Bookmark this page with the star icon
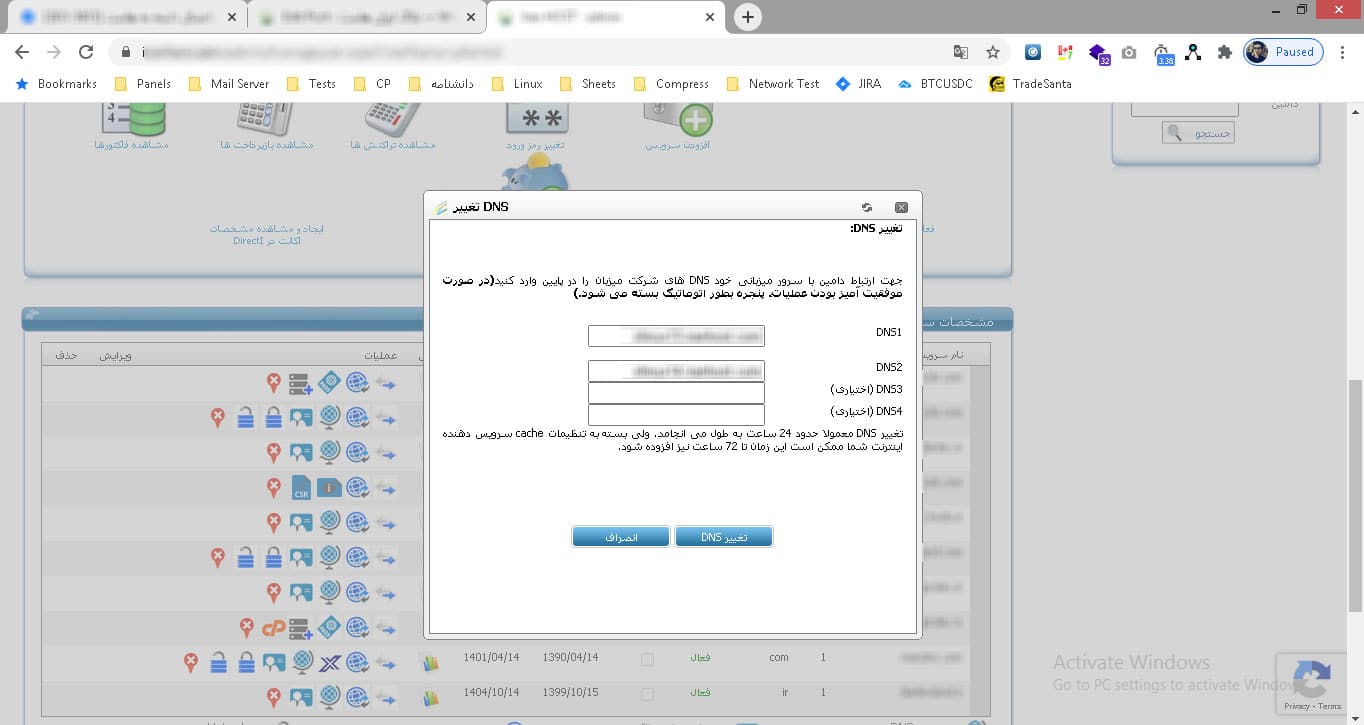This screenshot has width=1364, height=725. (993, 52)
